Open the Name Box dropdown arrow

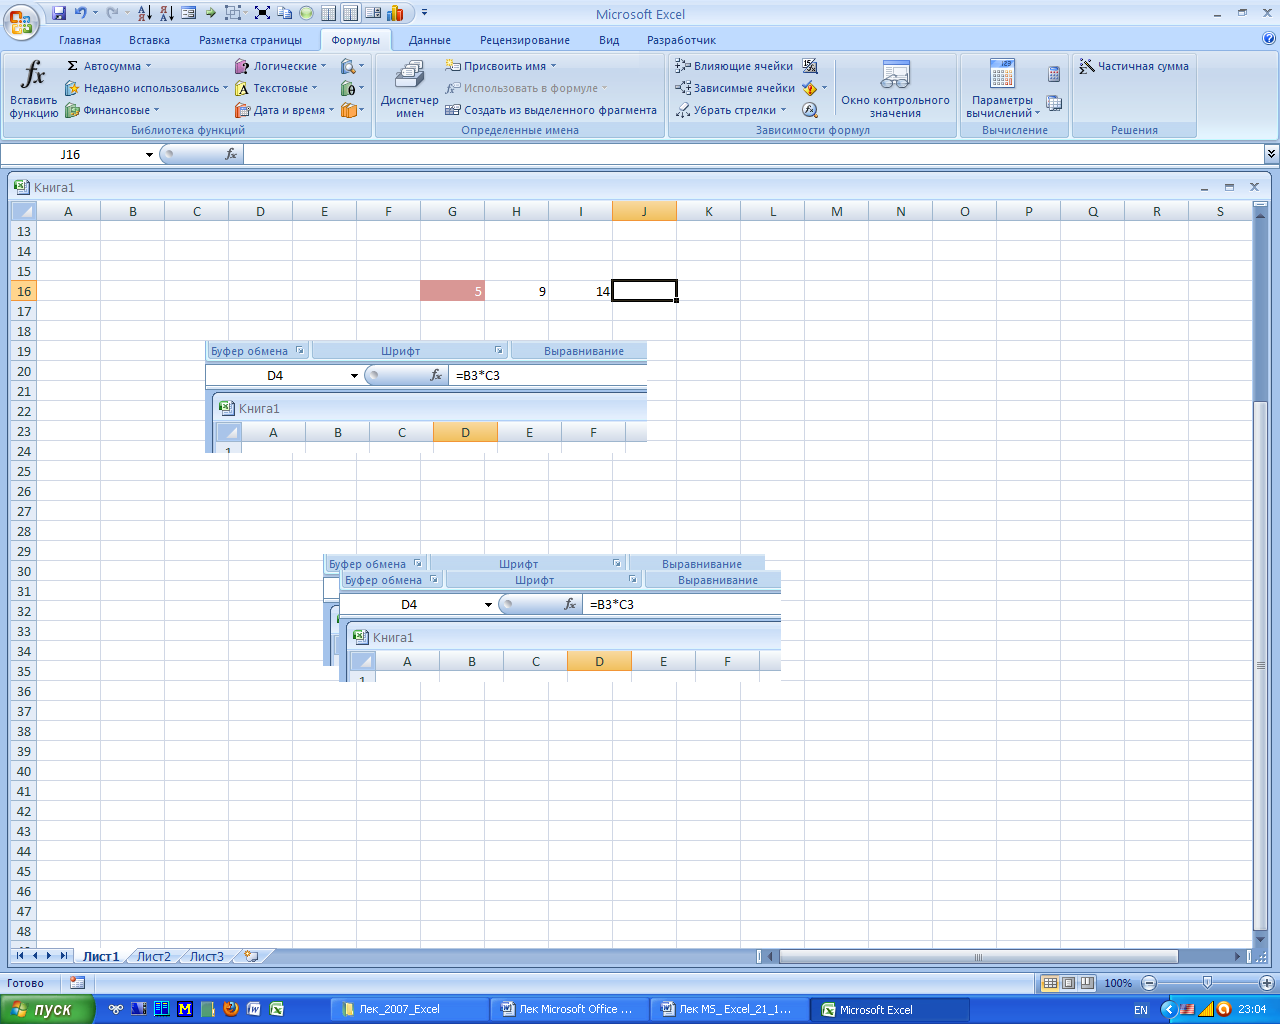pos(150,154)
